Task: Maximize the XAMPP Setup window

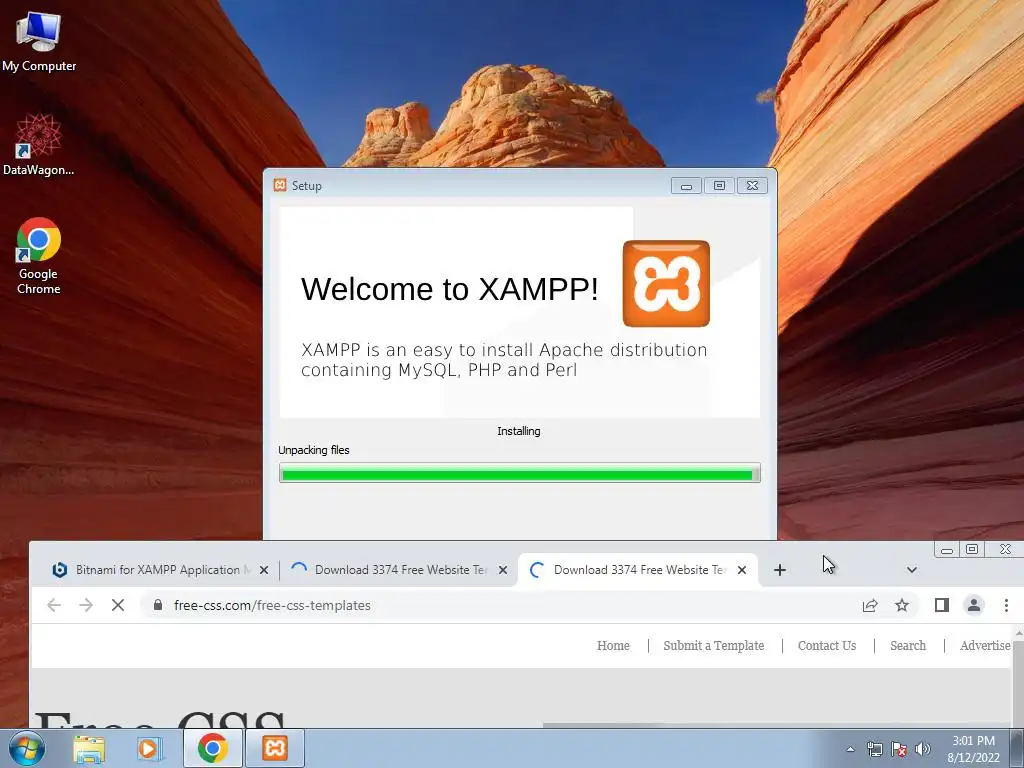Action: point(719,186)
